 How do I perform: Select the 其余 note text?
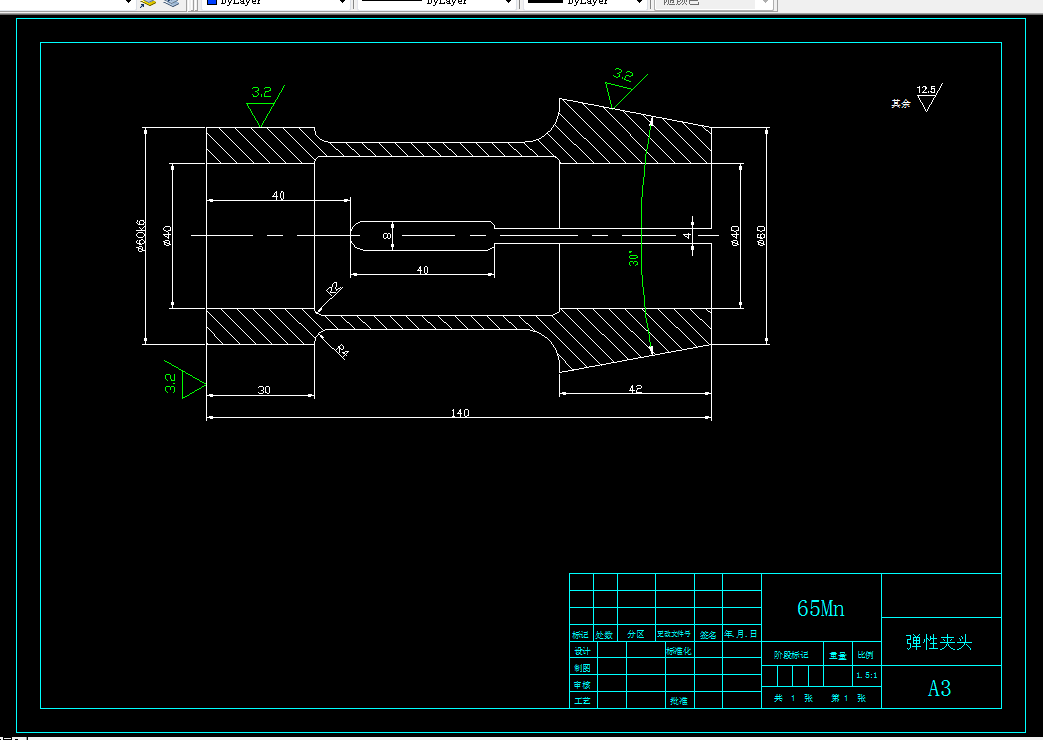click(901, 103)
